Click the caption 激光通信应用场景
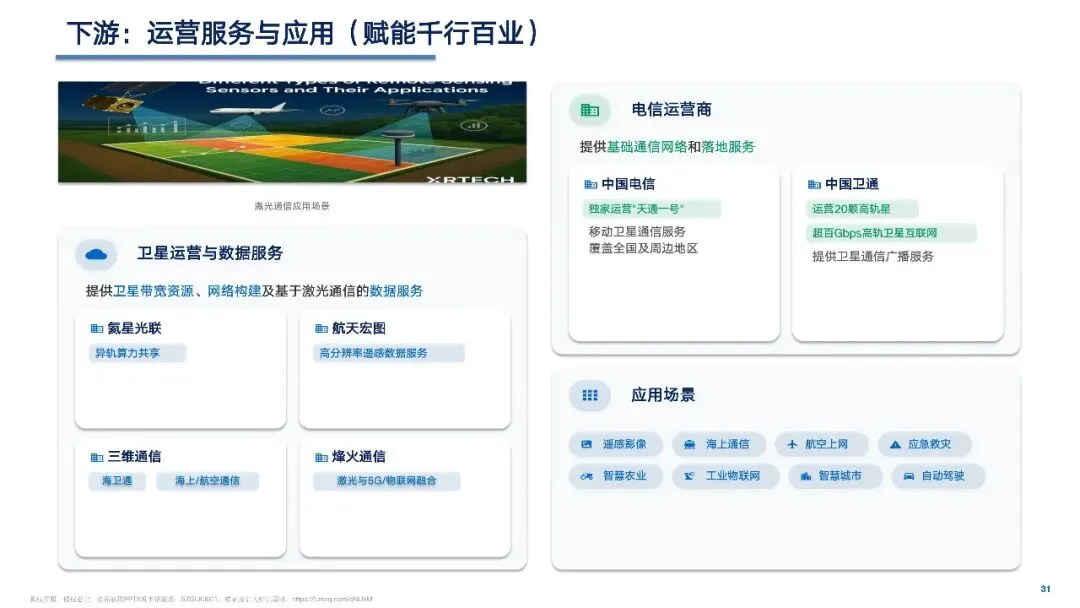Image resolution: width=1080 pixels, height=608 pixels. 292,206
